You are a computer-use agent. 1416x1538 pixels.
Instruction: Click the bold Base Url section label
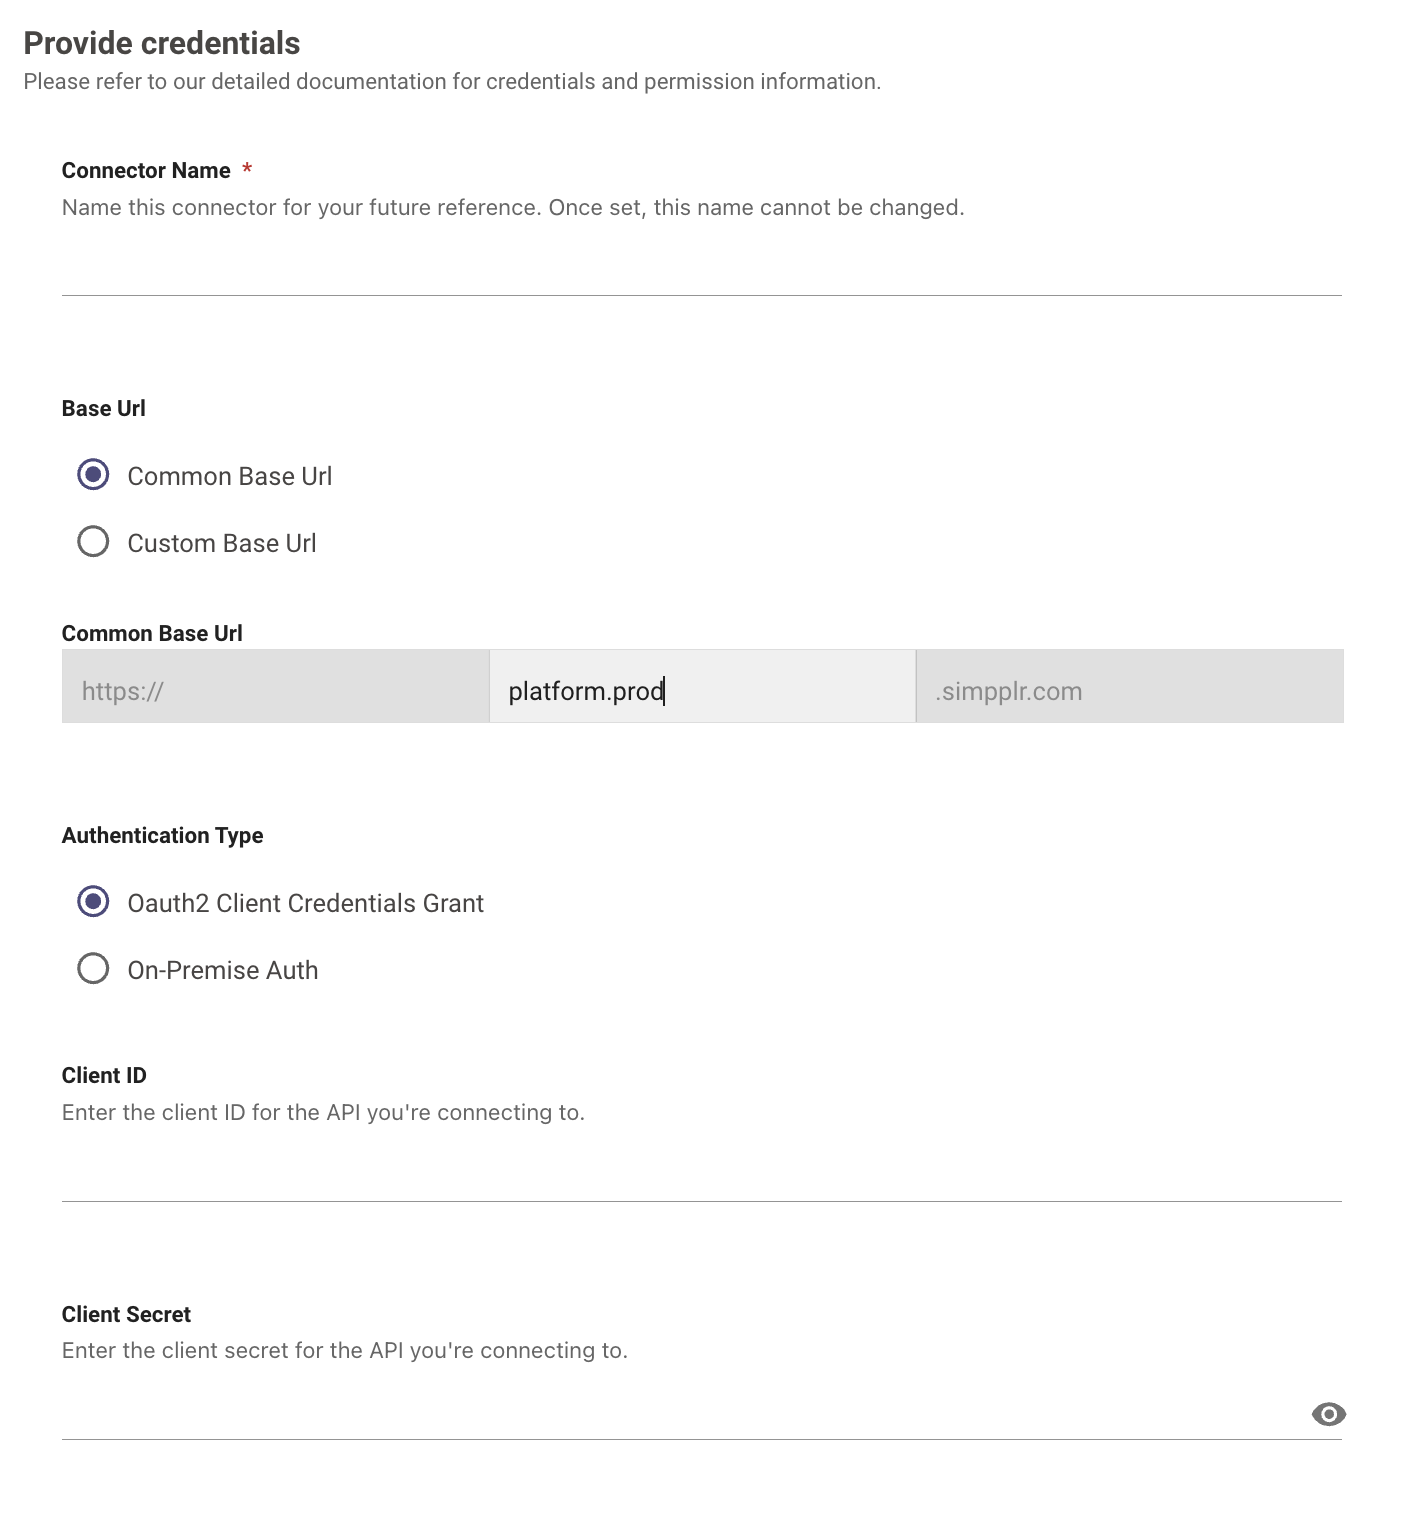[104, 409]
